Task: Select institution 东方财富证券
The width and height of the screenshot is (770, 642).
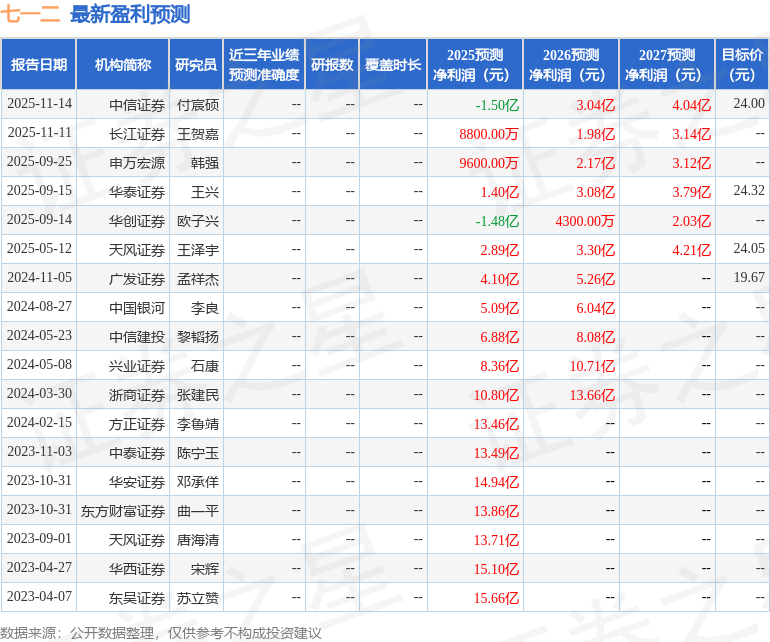Action: click(123, 511)
